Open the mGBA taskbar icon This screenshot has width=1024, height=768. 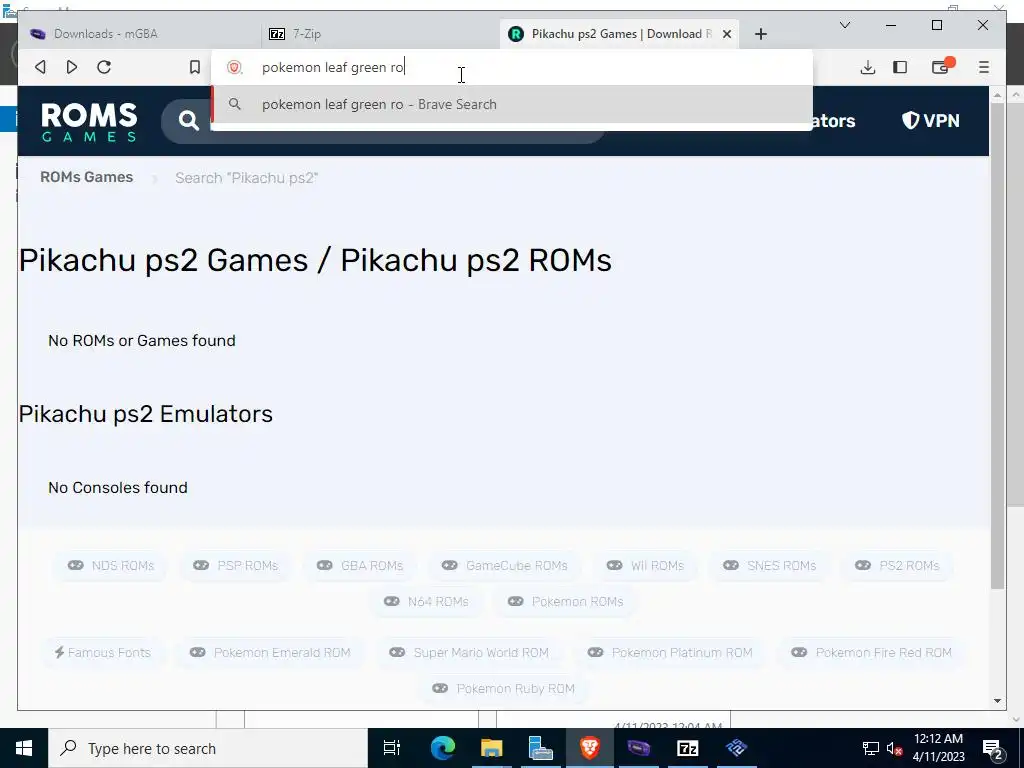tap(639, 748)
